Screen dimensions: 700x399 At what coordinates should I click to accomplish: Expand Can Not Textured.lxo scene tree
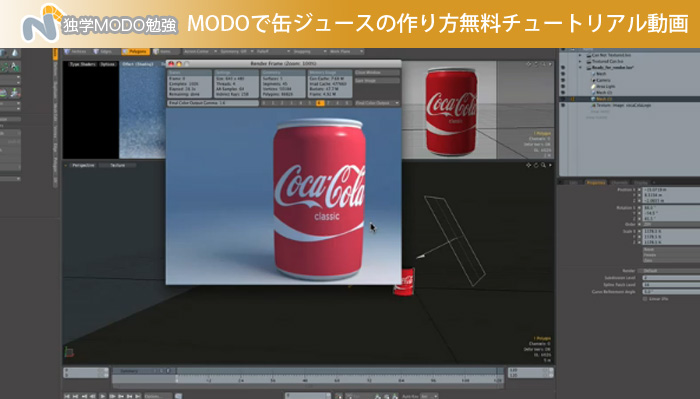pyautogui.click(x=580, y=55)
